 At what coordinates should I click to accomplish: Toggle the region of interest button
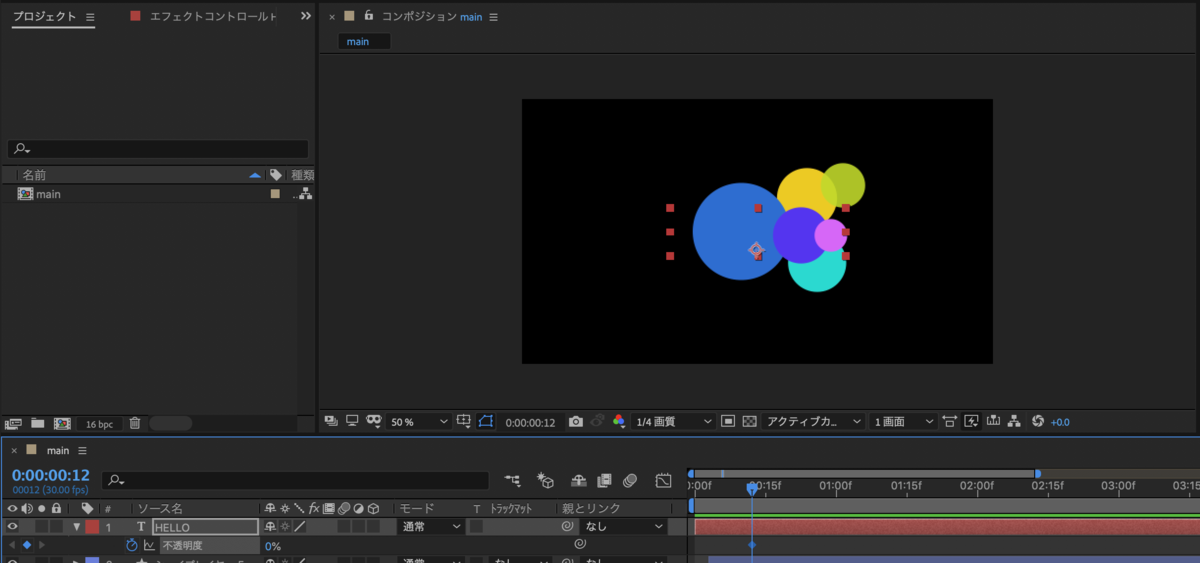point(728,422)
